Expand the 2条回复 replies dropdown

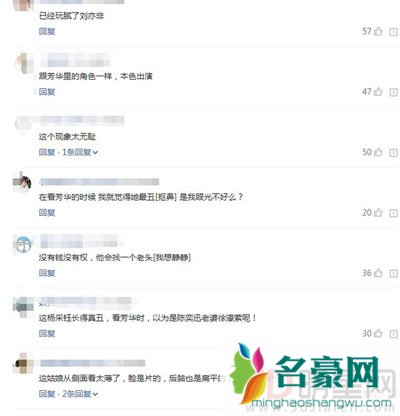click(x=80, y=394)
